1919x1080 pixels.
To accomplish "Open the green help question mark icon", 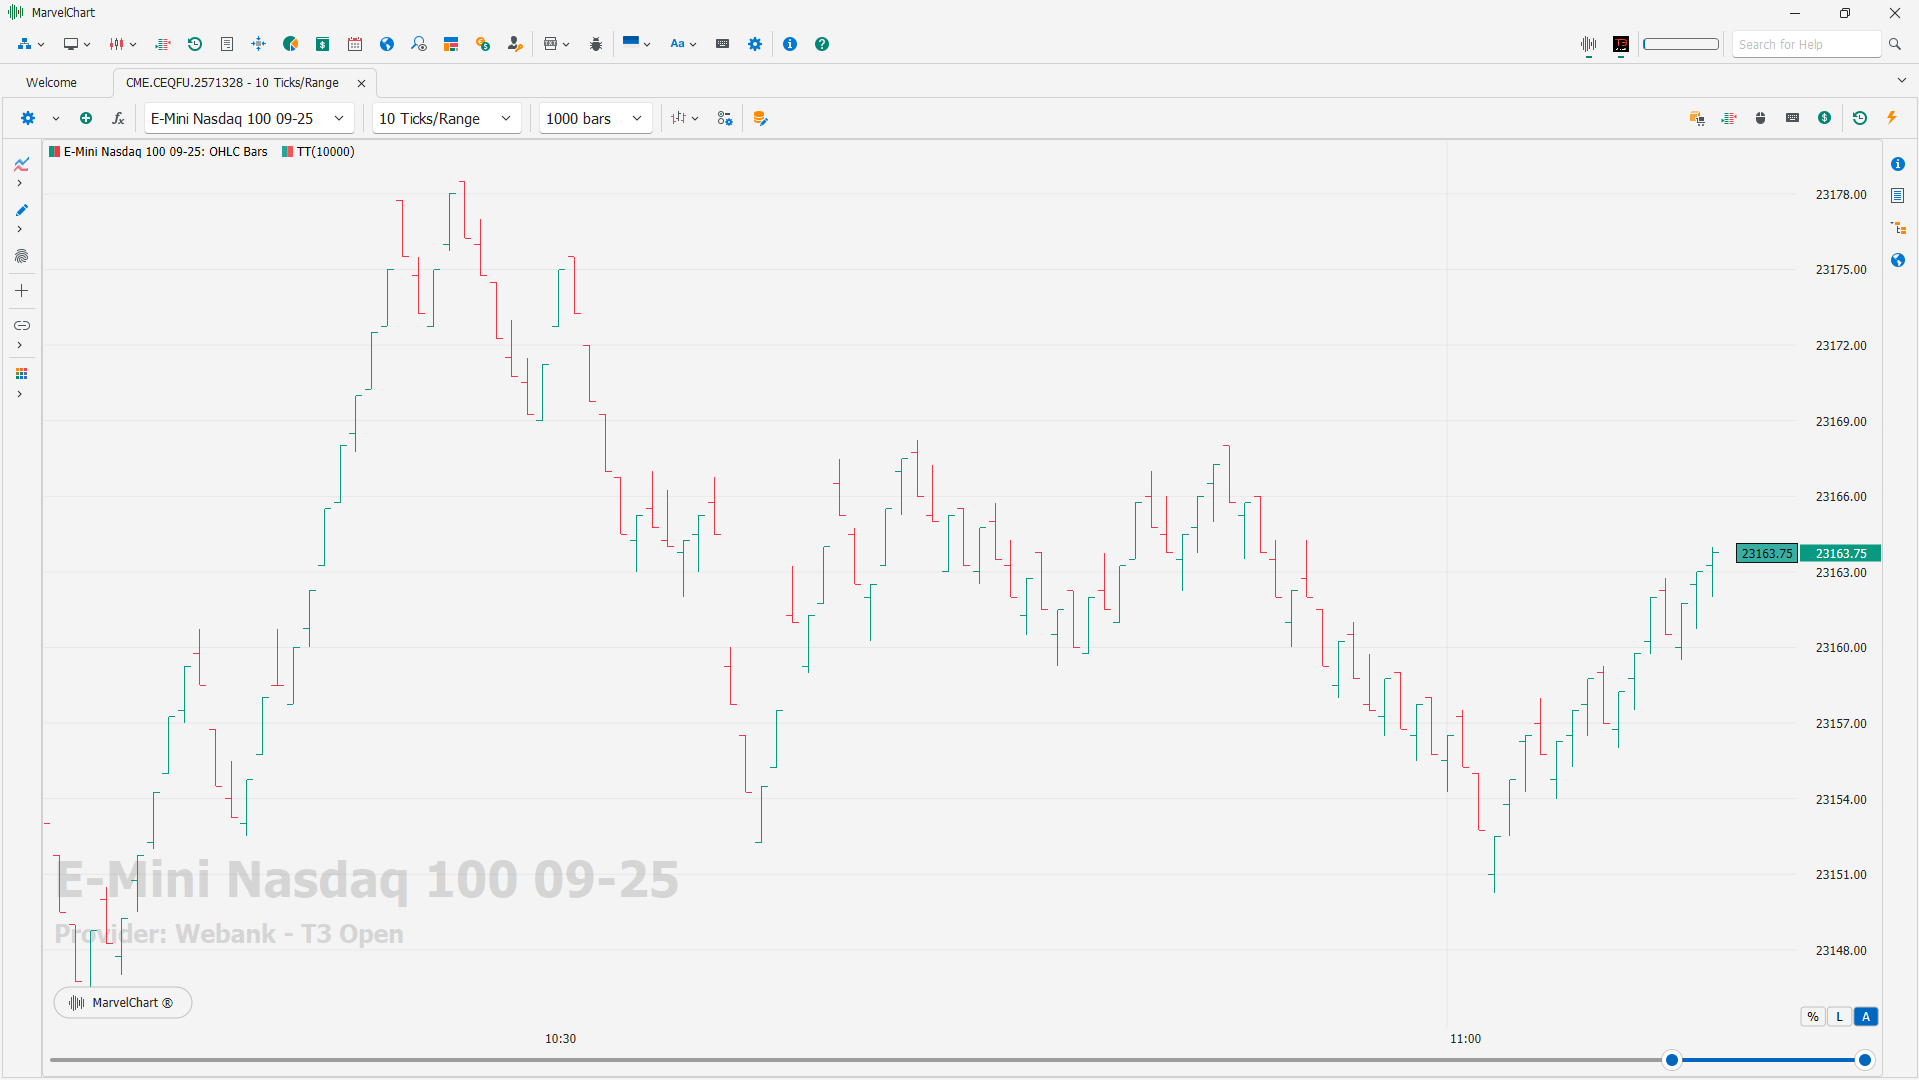I will 822,44.
